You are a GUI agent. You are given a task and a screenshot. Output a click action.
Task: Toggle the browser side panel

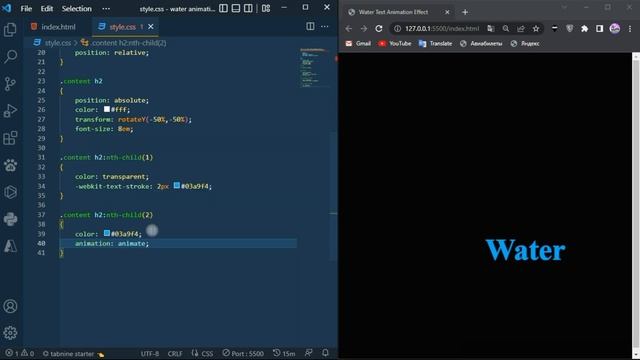(x=599, y=29)
